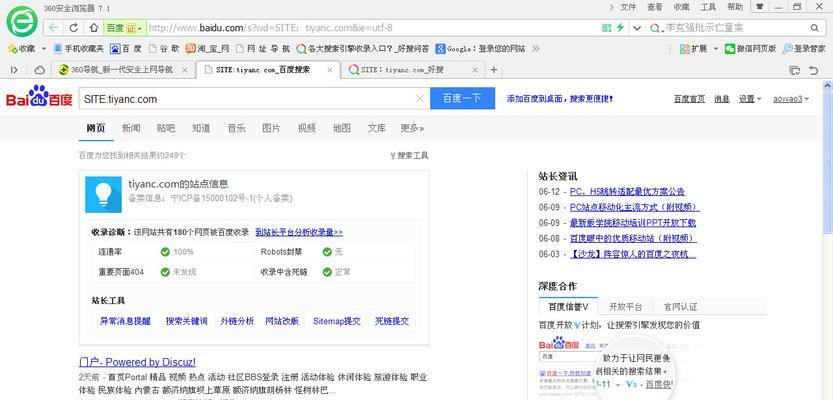Viewport: 833px width, 400px height.
Task: Click the Baidu logo
Action: (39, 96)
